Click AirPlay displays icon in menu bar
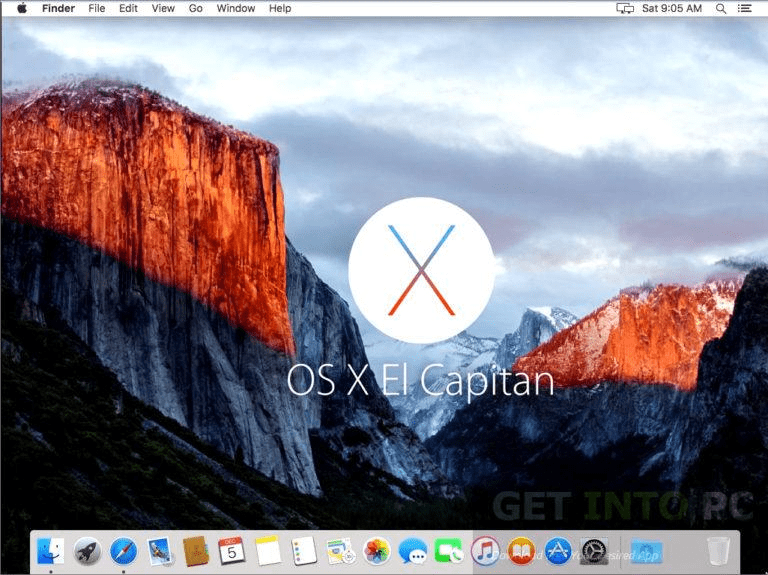Image resolution: width=768 pixels, height=575 pixels. [625, 8]
